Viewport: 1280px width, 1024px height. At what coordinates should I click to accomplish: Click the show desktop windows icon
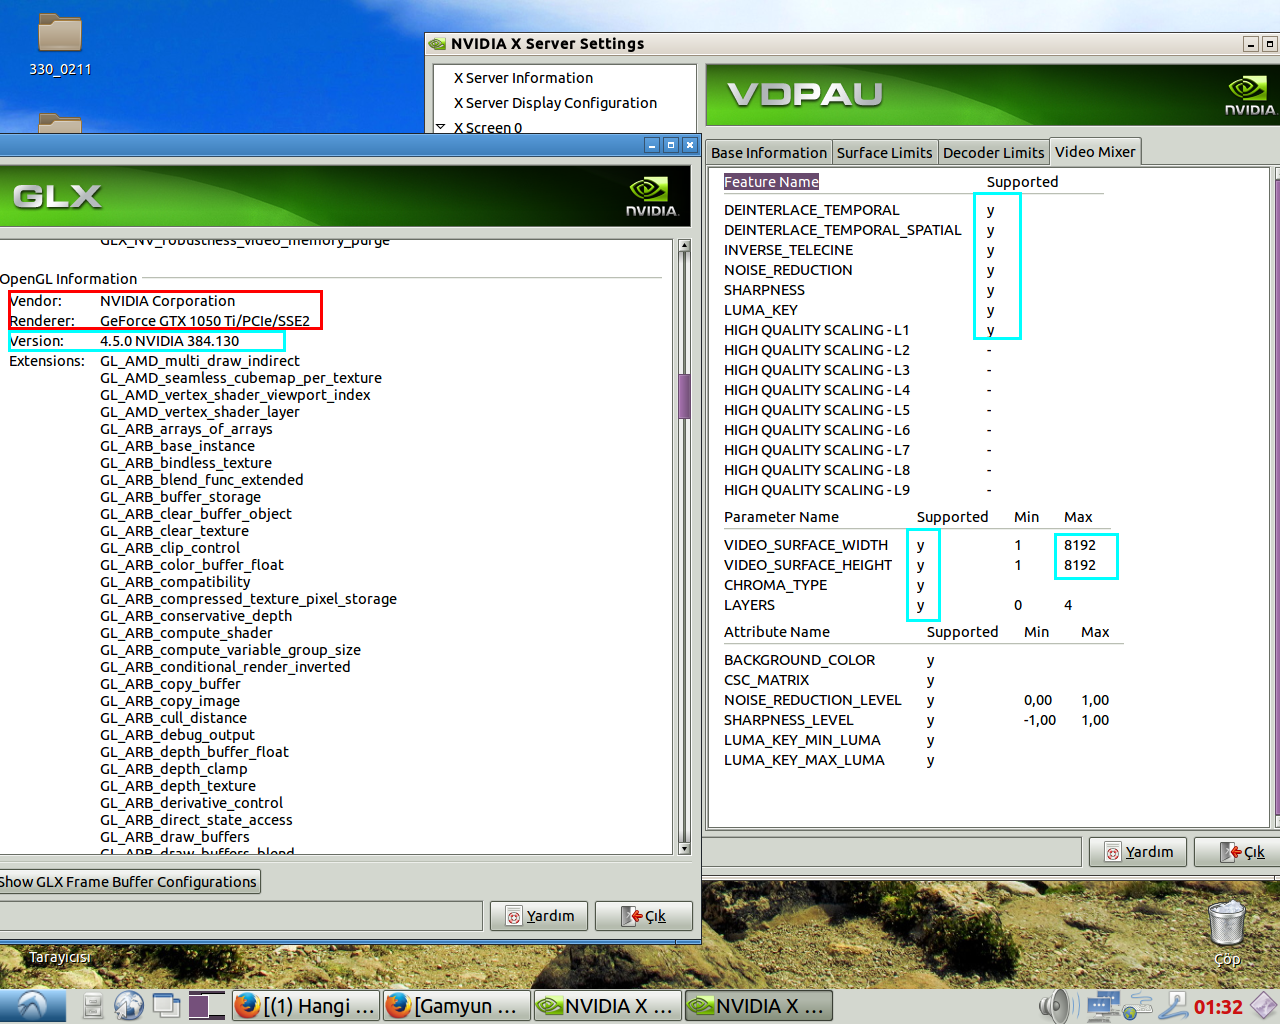(x=166, y=1006)
